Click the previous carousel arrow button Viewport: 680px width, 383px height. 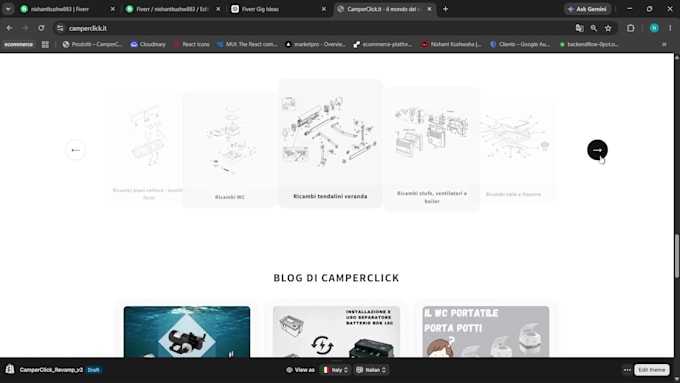(x=75, y=150)
